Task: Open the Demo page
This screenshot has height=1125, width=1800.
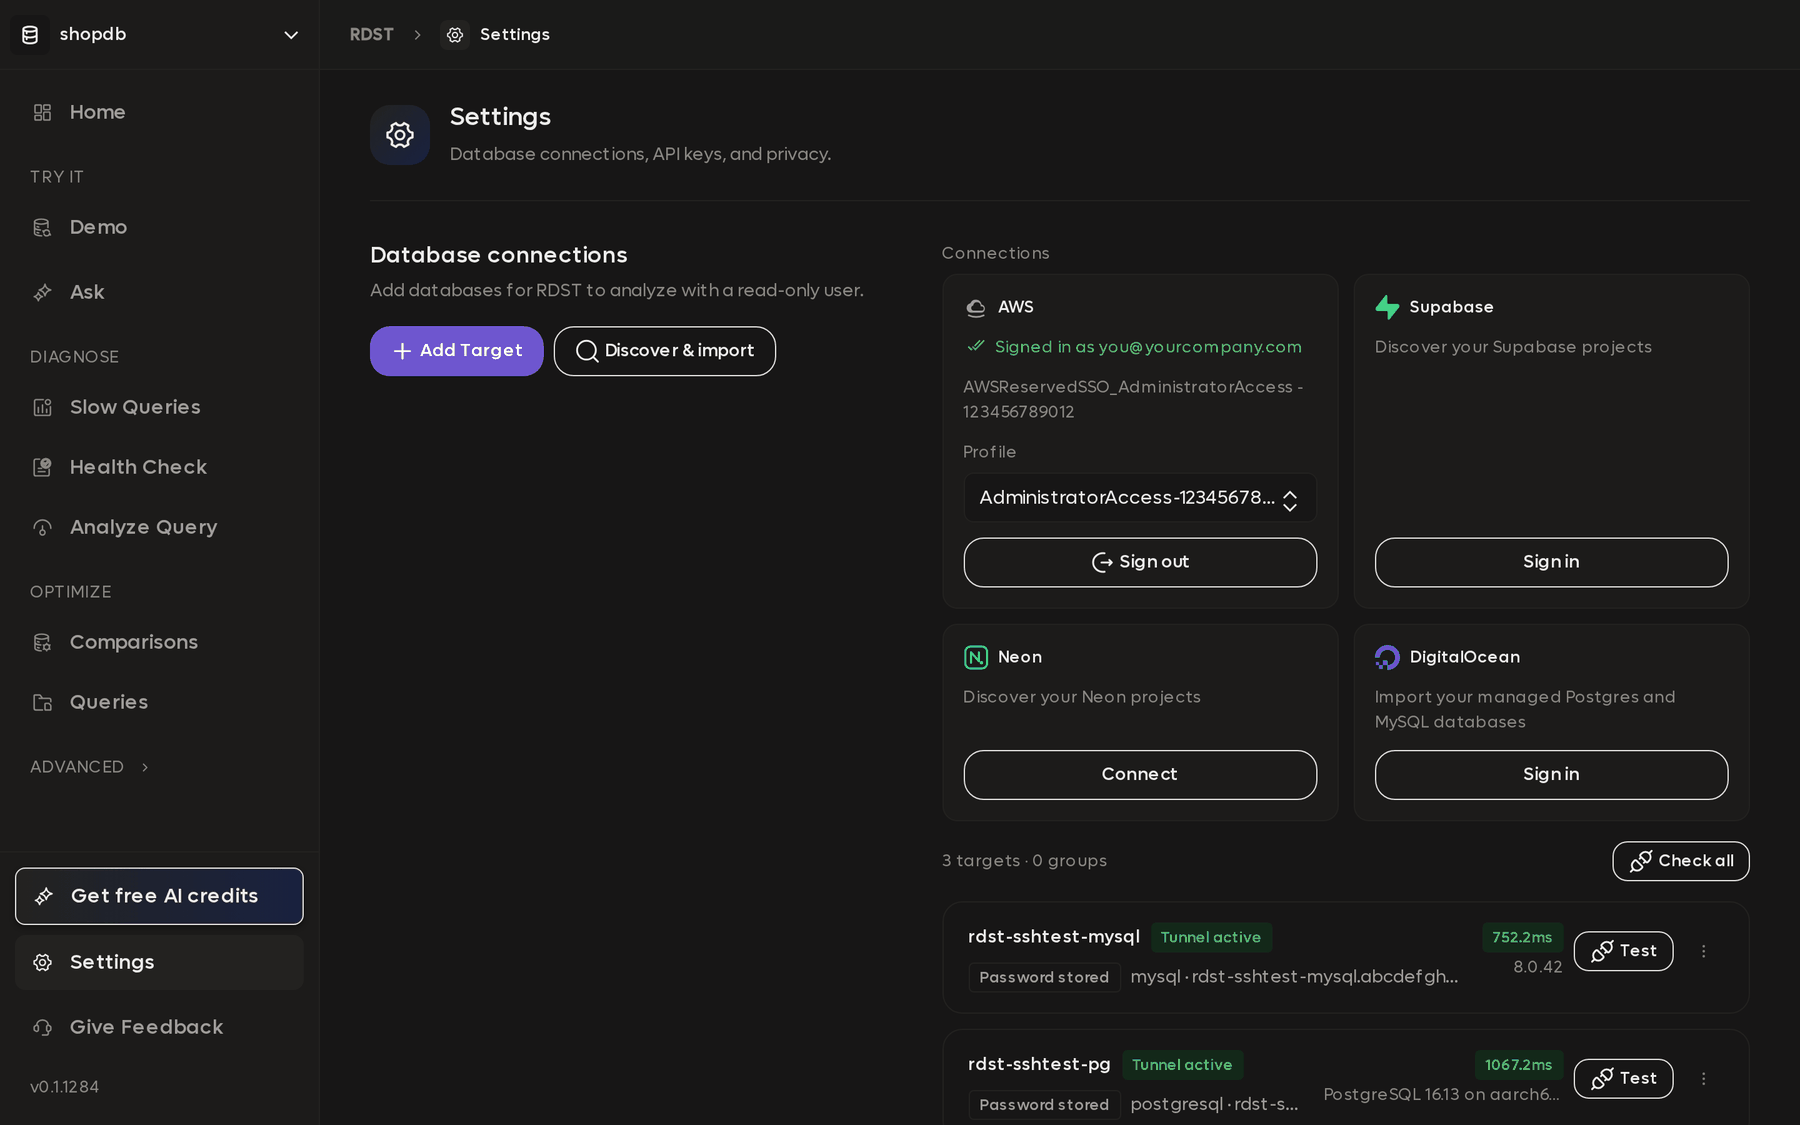Action: point(159,227)
